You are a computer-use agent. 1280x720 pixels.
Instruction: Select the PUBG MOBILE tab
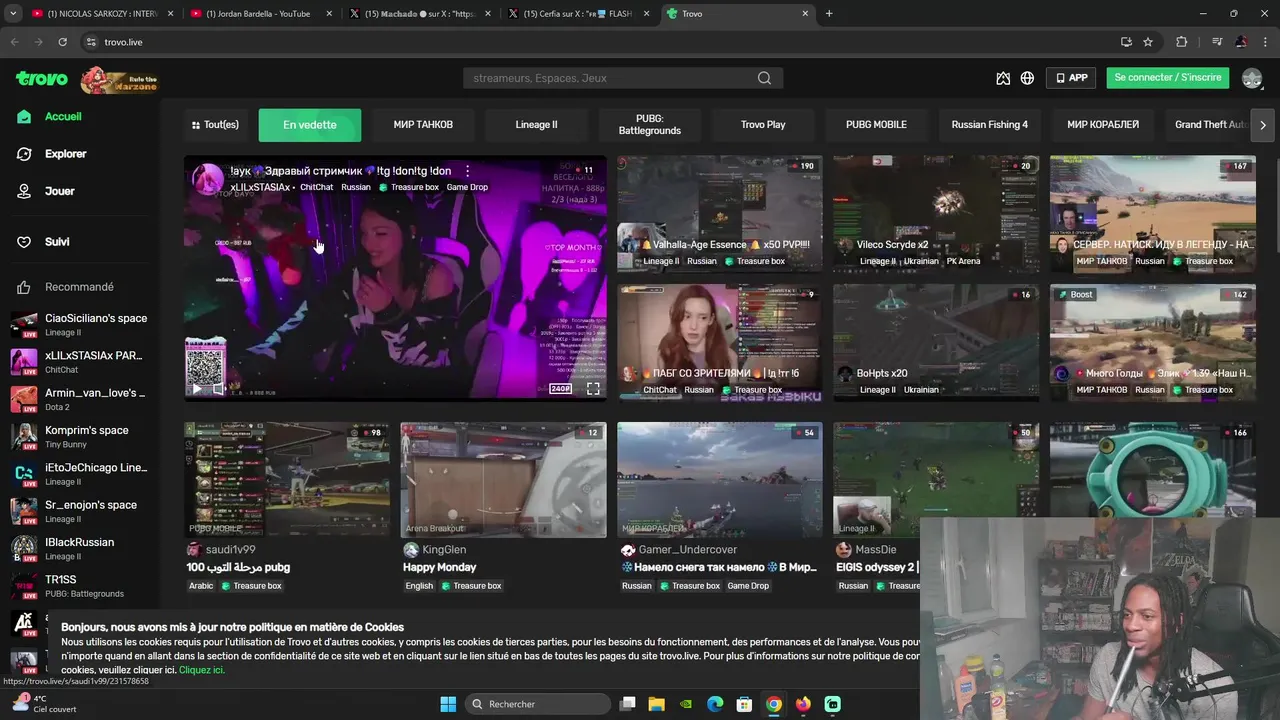click(876, 125)
